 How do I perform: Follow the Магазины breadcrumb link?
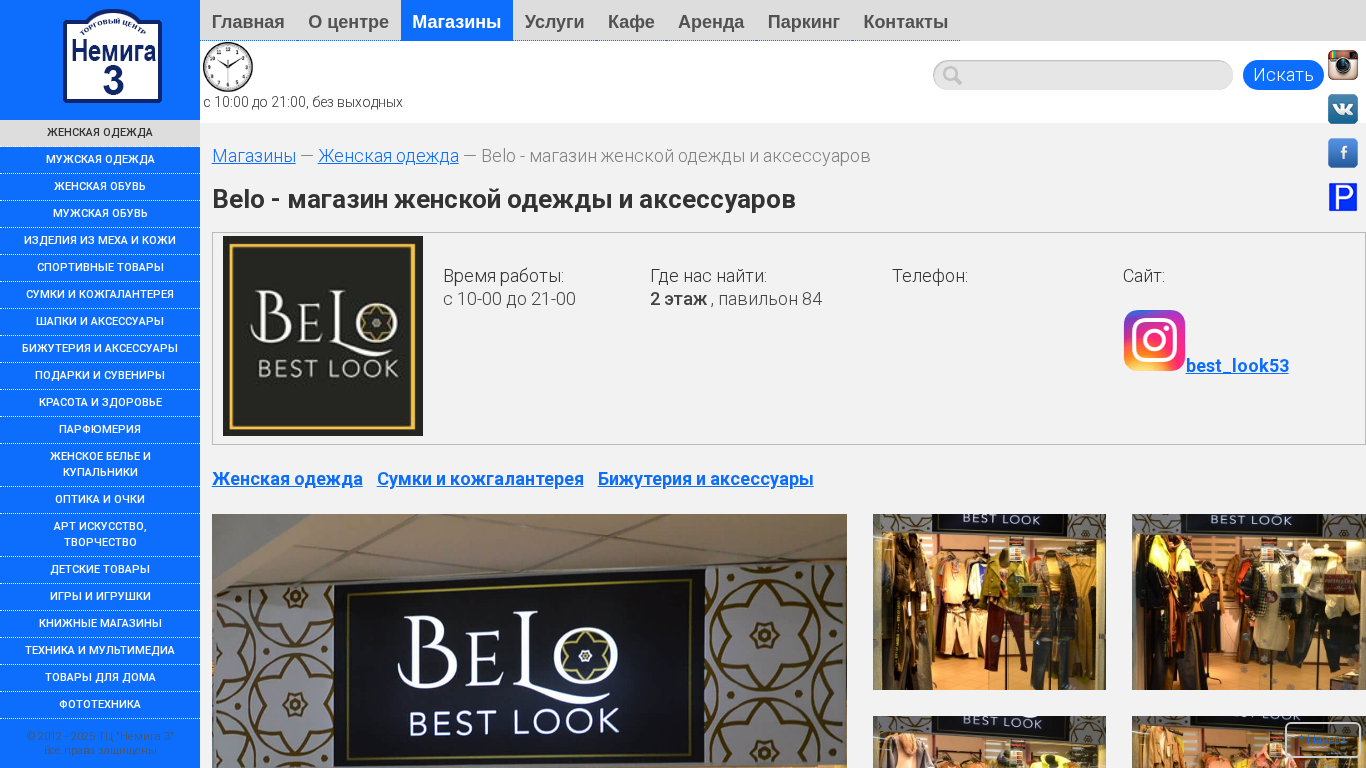coord(254,156)
